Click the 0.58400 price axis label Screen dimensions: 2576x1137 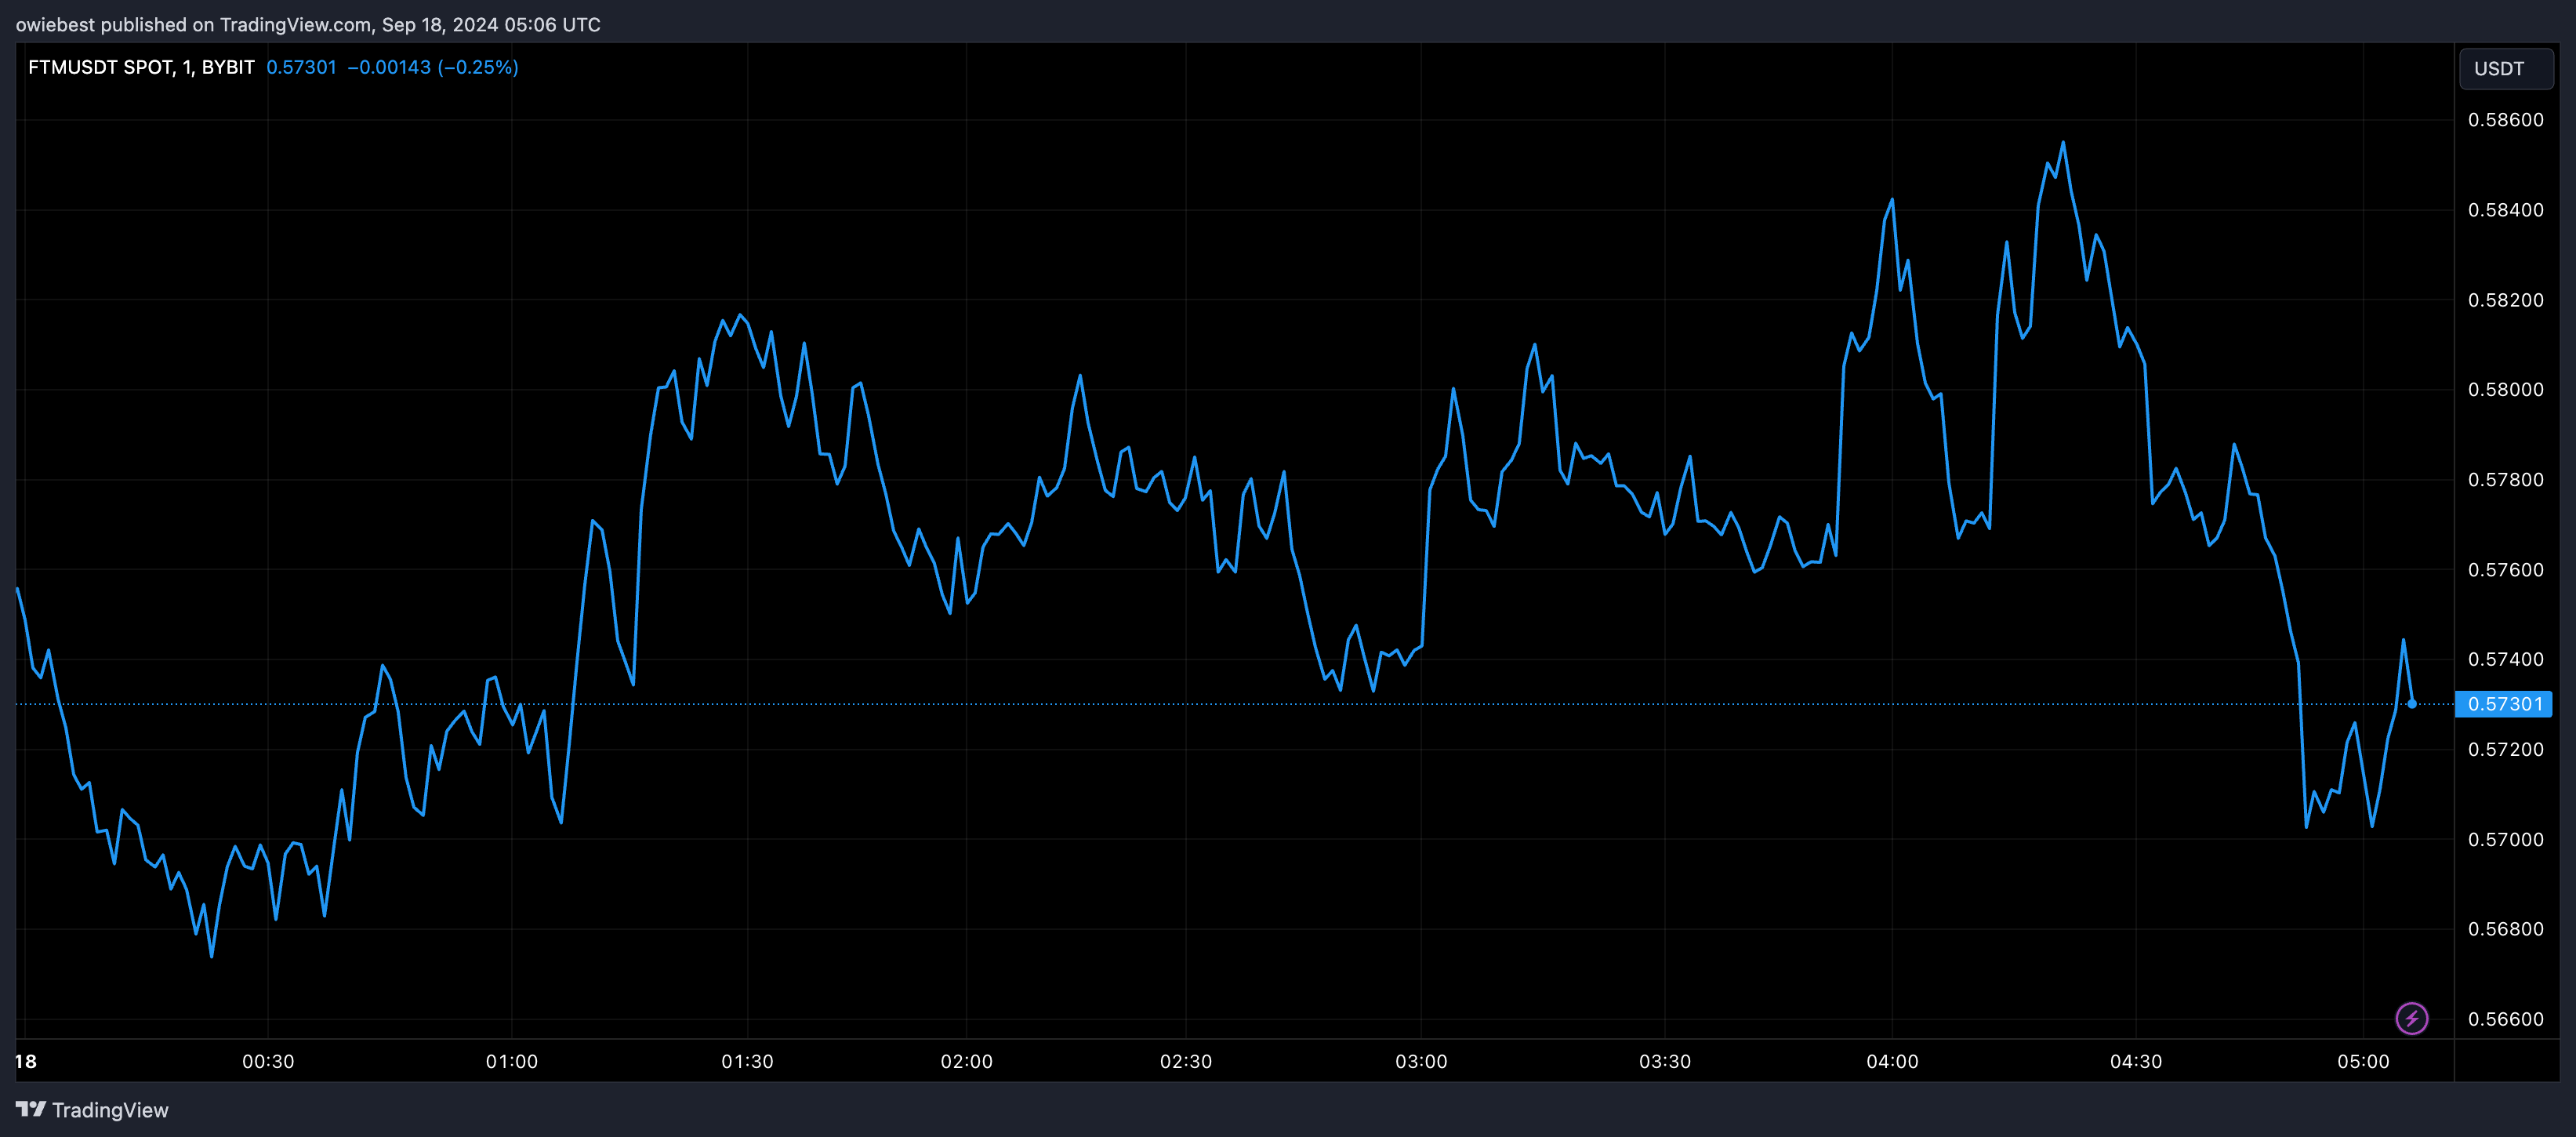pos(2506,210)
